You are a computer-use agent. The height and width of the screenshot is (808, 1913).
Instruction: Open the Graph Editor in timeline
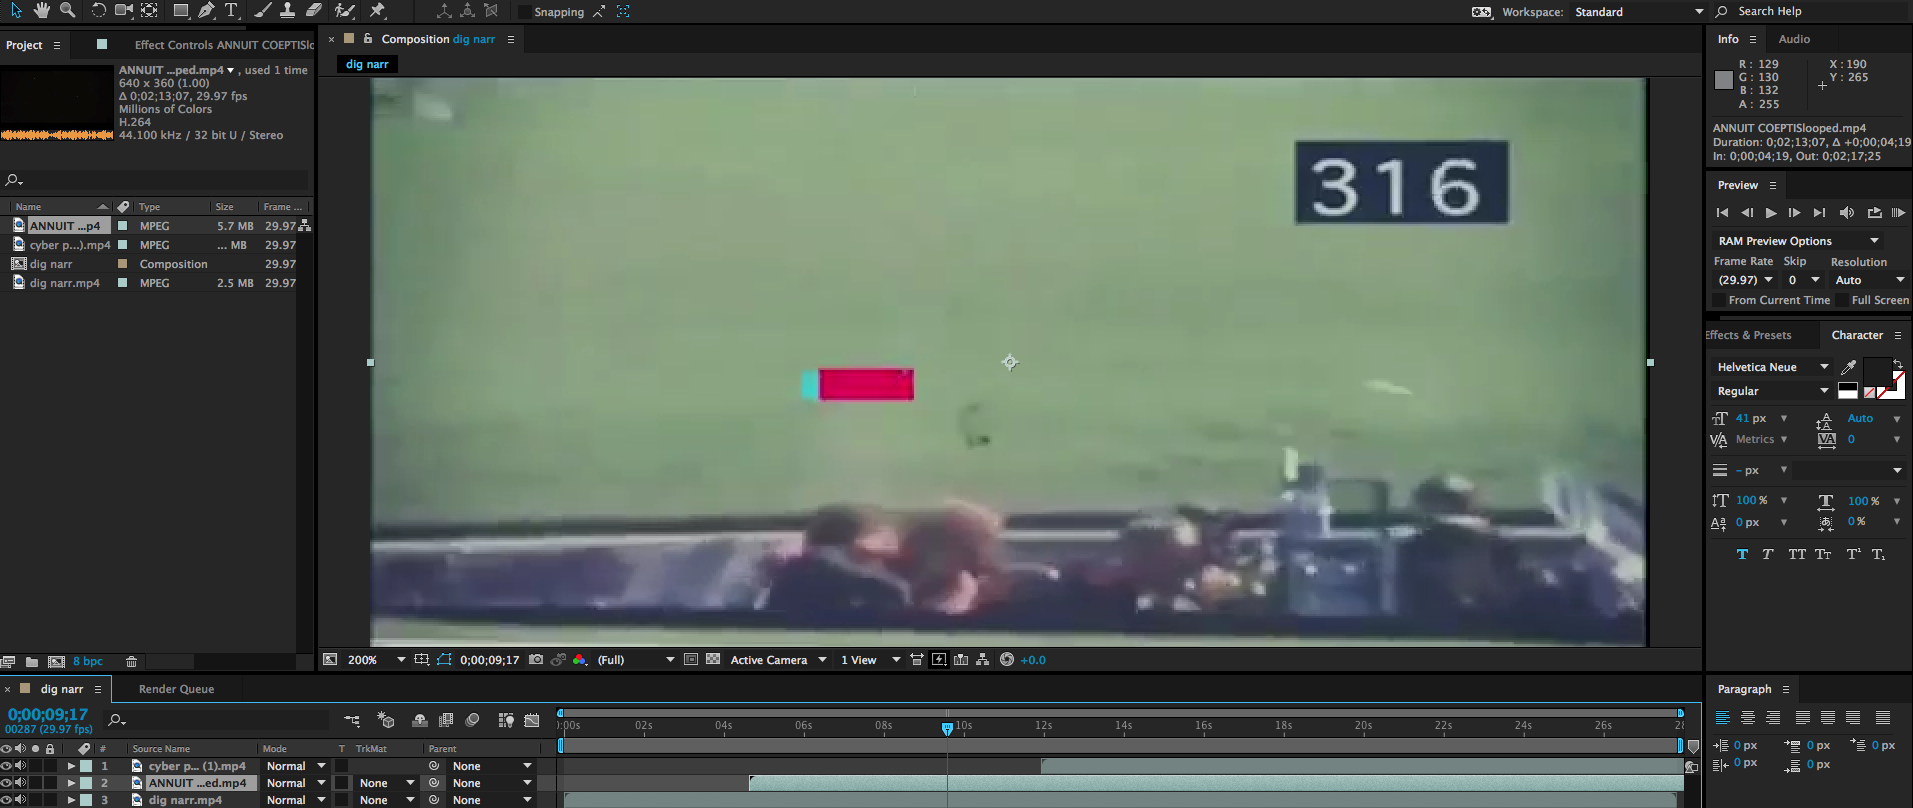532,720
